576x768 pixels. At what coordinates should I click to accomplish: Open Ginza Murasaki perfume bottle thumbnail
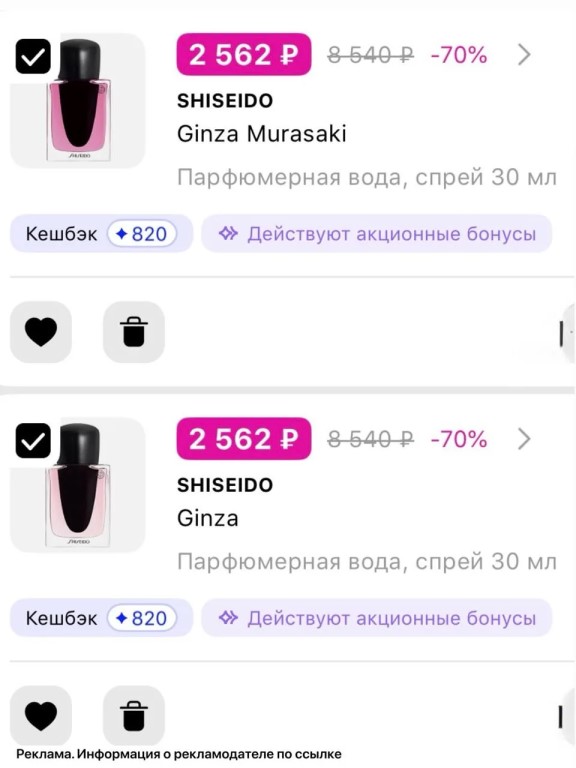pos(78,100)
